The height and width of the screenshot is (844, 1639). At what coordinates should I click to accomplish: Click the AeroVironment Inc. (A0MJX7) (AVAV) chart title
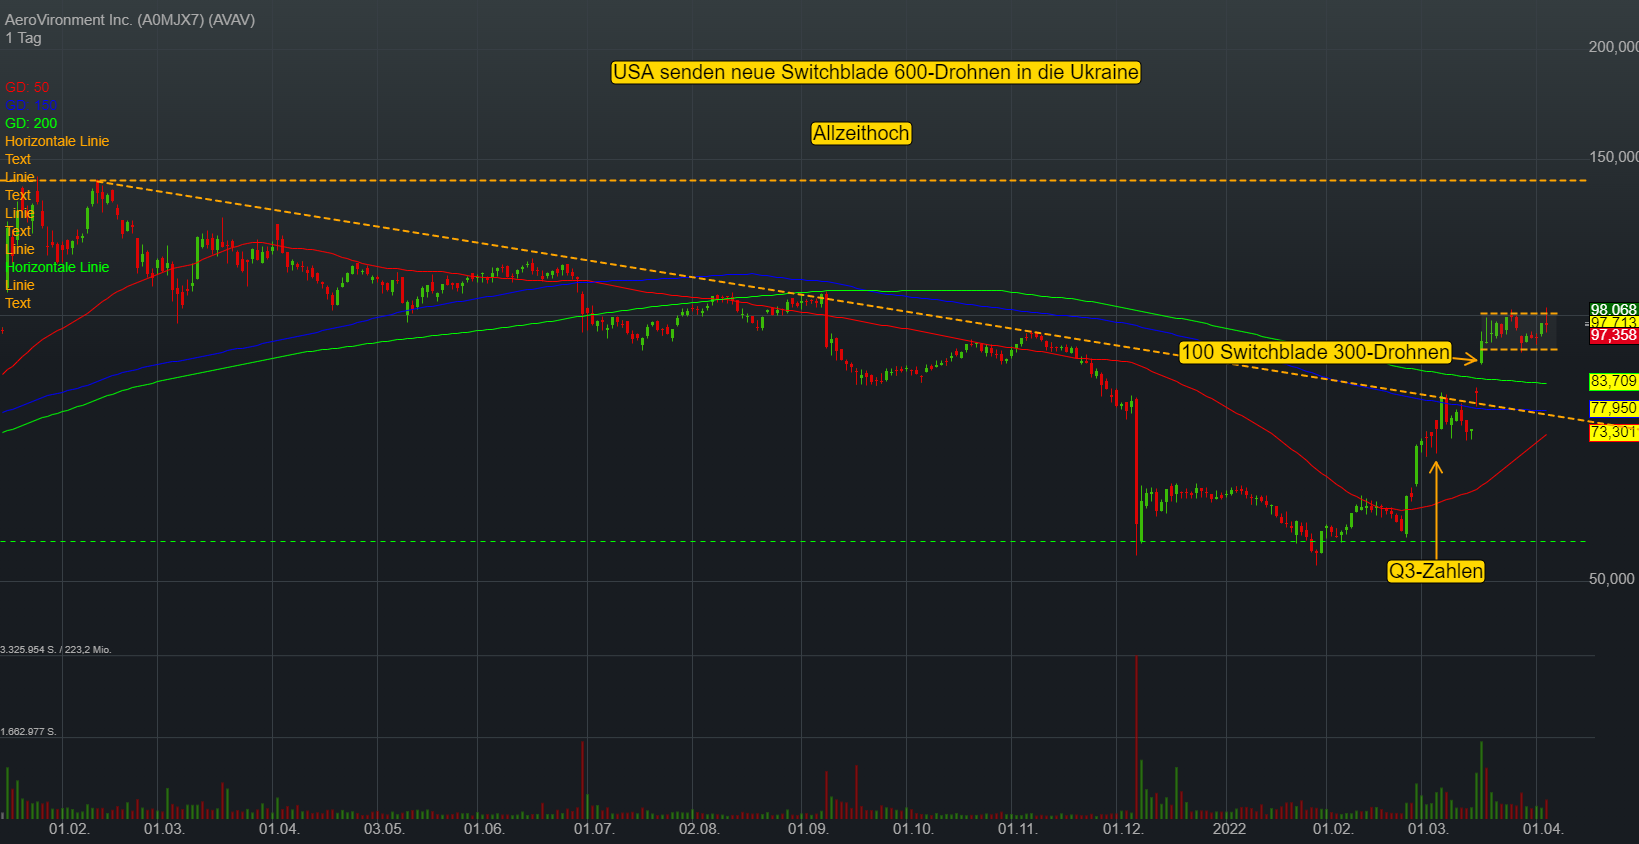[x=130, y=20]
